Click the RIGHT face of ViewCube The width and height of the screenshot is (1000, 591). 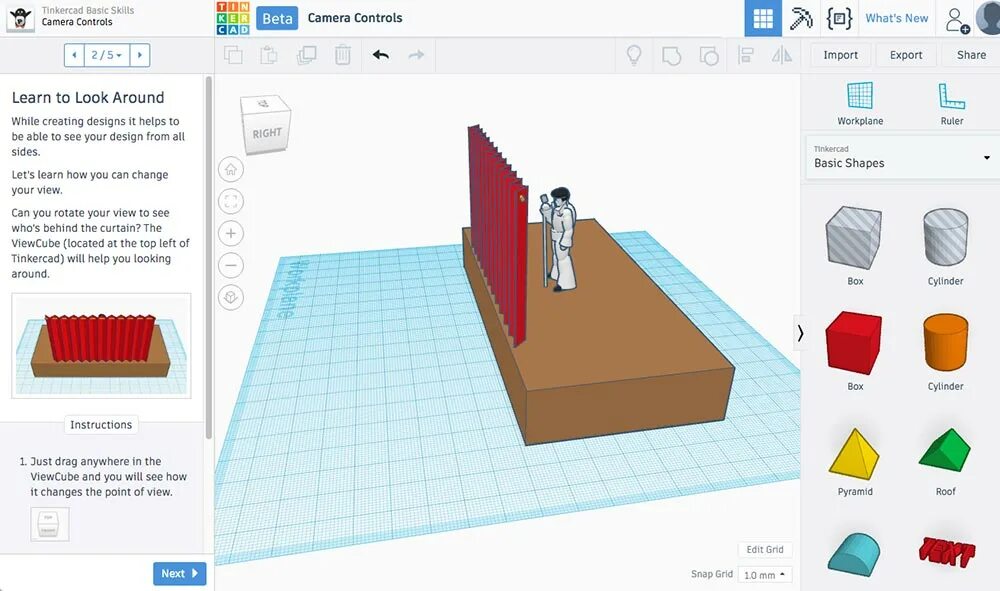coord(267,133)
